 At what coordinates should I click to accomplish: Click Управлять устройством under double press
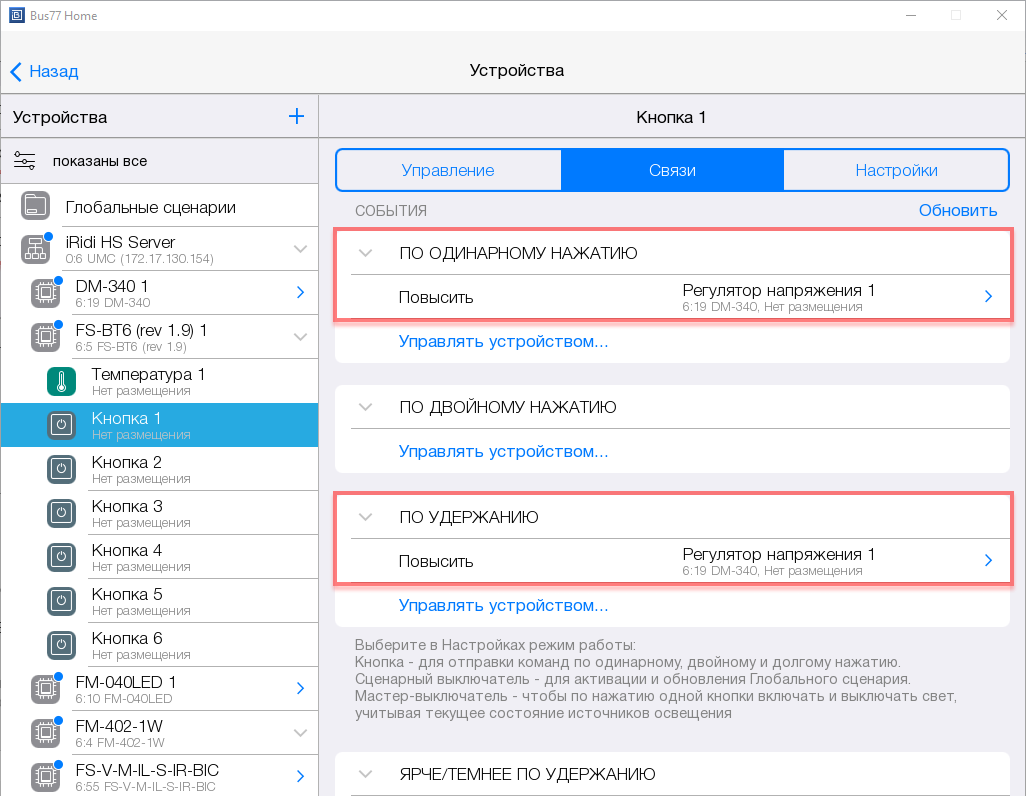(503, 451)
